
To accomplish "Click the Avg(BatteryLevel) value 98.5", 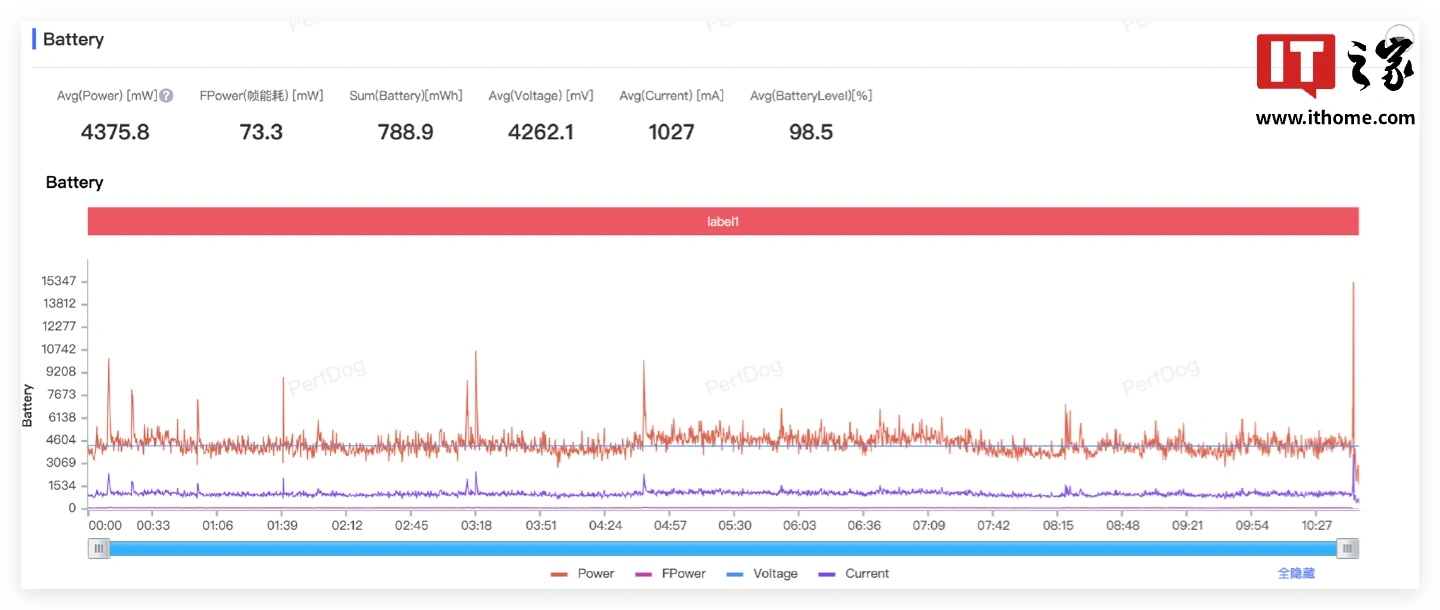I will tap(810, 132).
